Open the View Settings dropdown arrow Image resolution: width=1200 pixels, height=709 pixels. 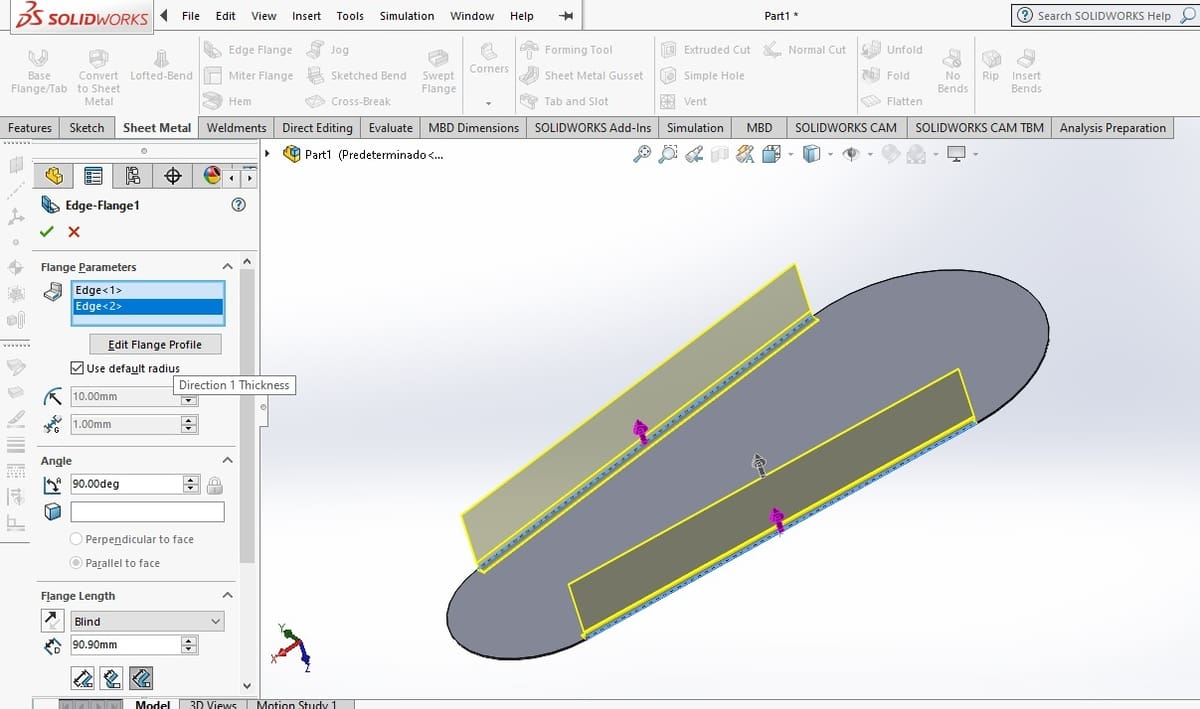975,154
